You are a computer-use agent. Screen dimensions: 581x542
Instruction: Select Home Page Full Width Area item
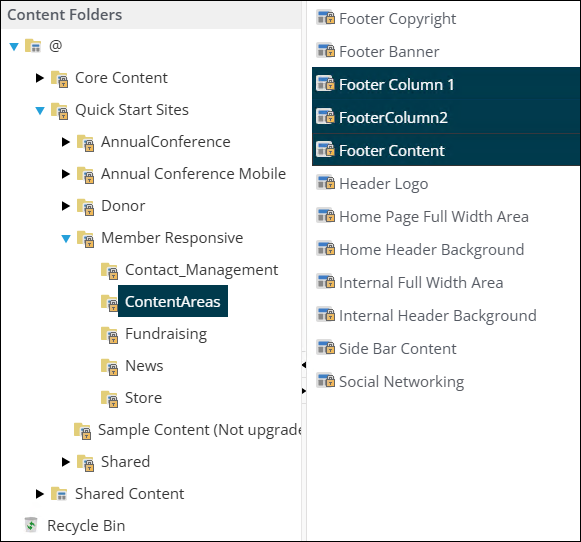click(434, 217)
